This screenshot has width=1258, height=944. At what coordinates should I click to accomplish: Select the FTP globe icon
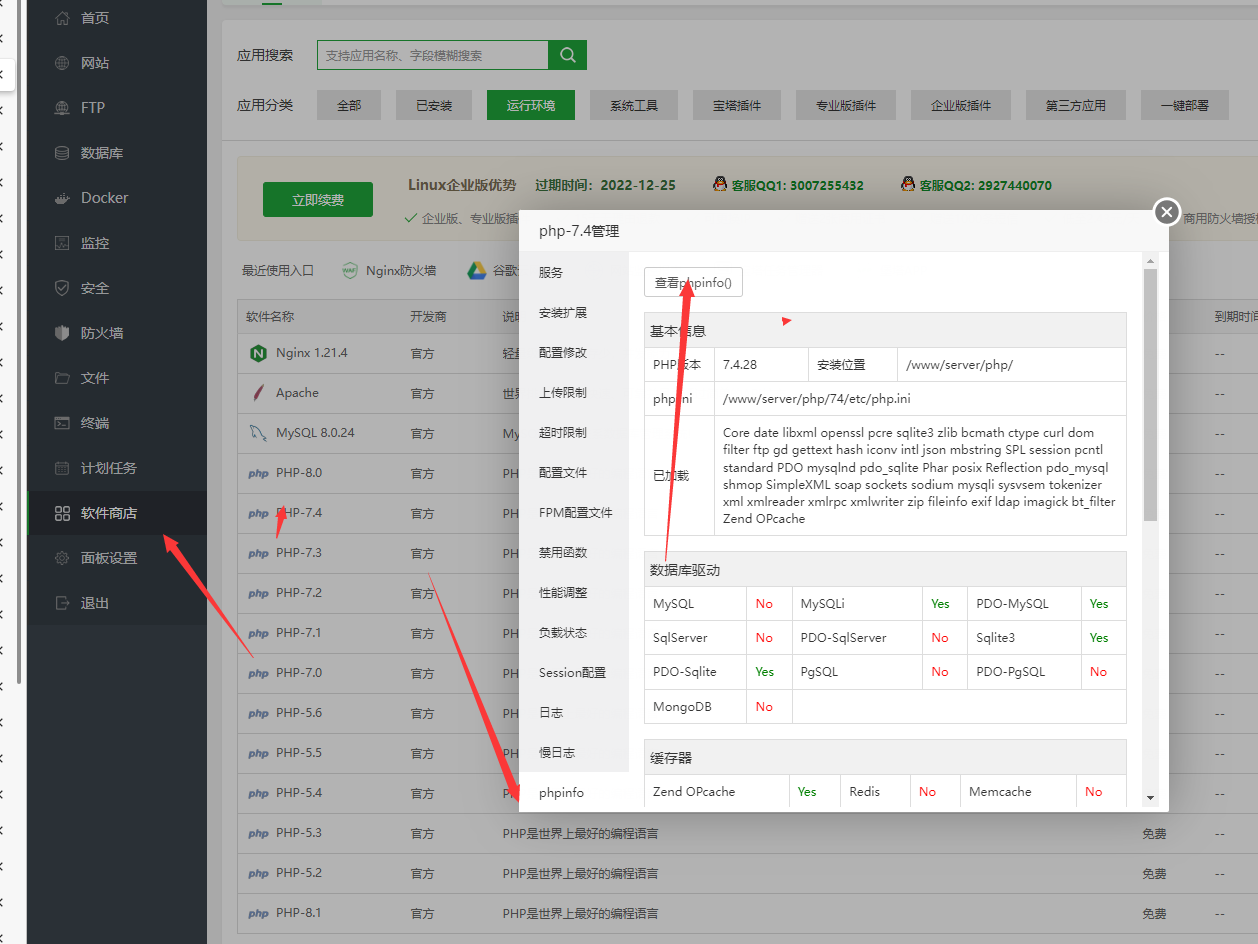click(62, 108)
